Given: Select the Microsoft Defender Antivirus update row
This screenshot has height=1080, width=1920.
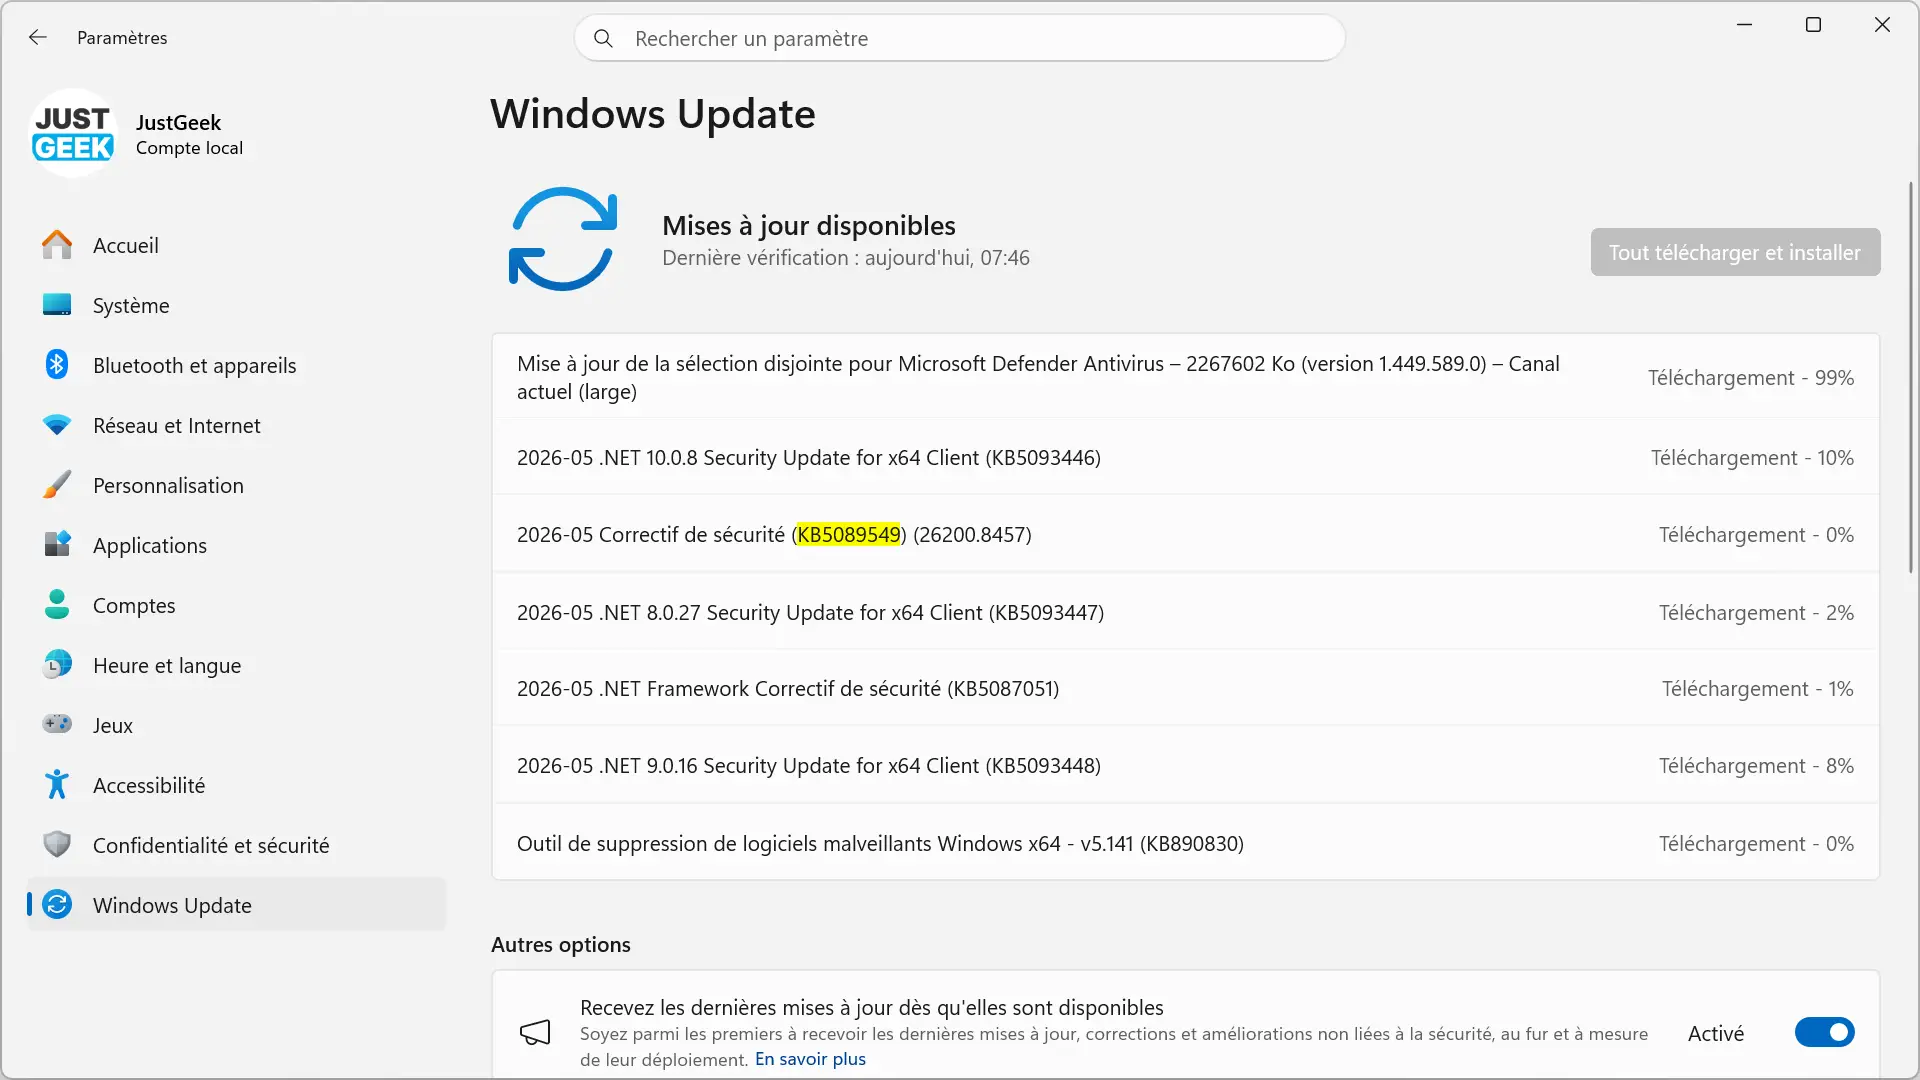Looking at the screenshot, I should pos(1185,377).
